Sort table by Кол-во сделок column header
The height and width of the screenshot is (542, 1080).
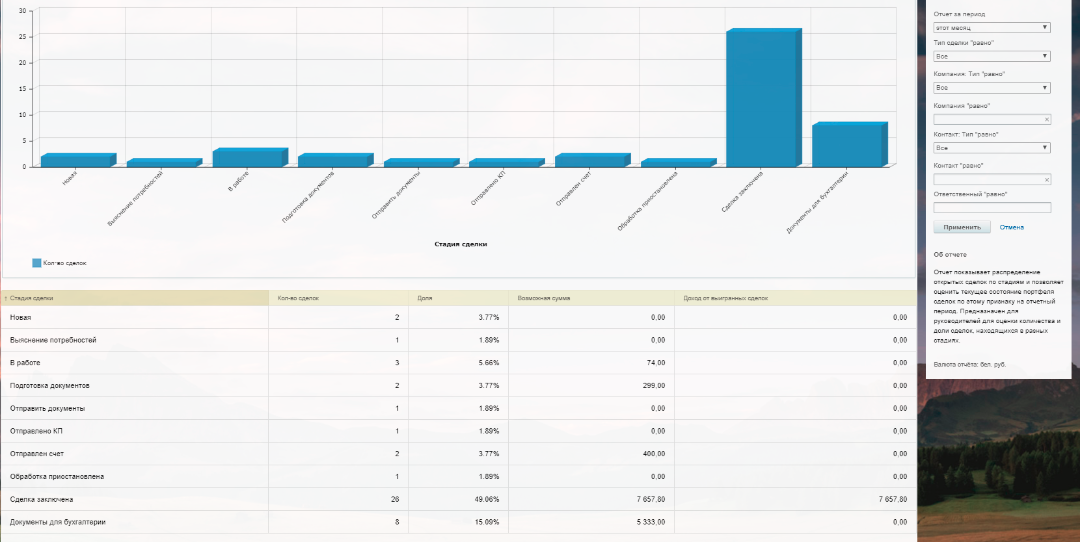coord(298,298)
